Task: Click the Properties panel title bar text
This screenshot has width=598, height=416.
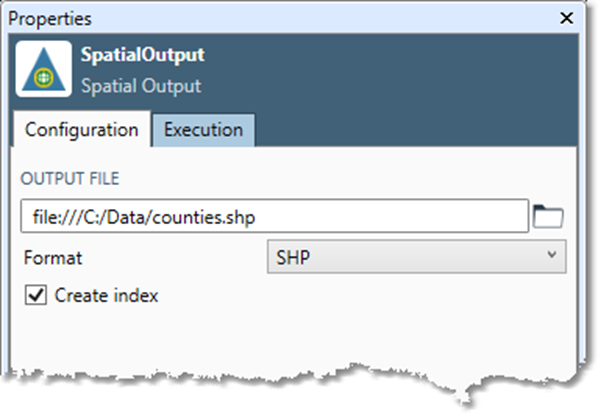Action: 50,19
